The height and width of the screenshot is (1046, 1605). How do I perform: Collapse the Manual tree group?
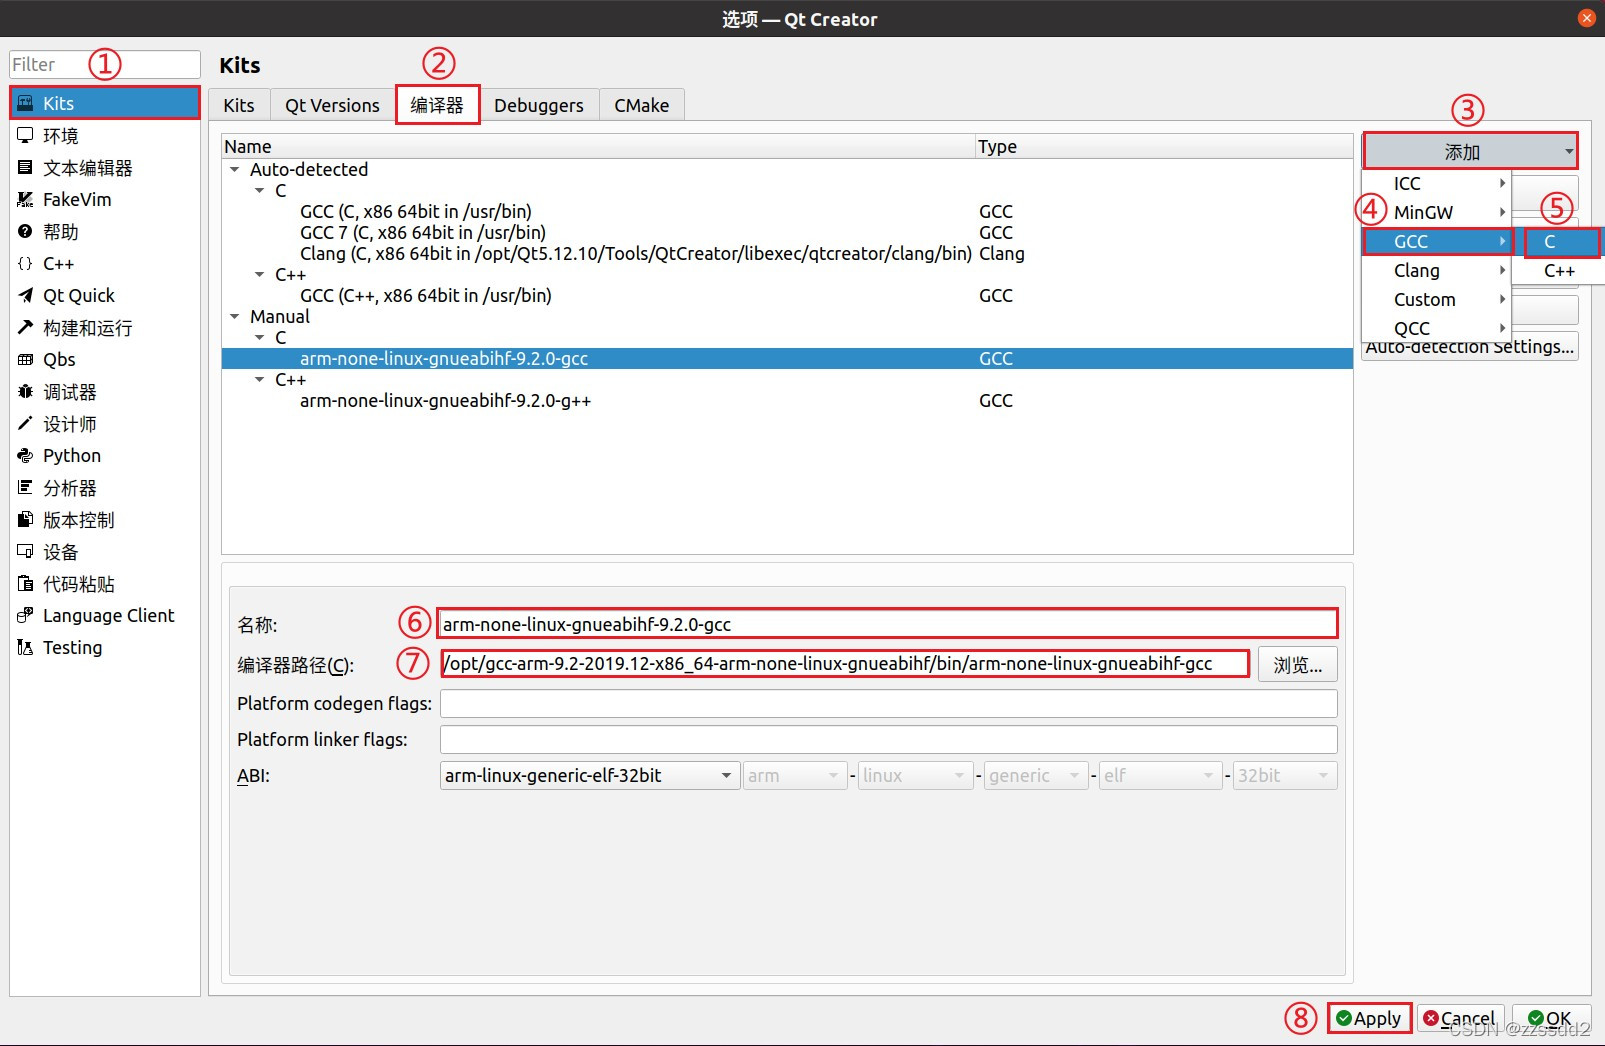[235, 316]
